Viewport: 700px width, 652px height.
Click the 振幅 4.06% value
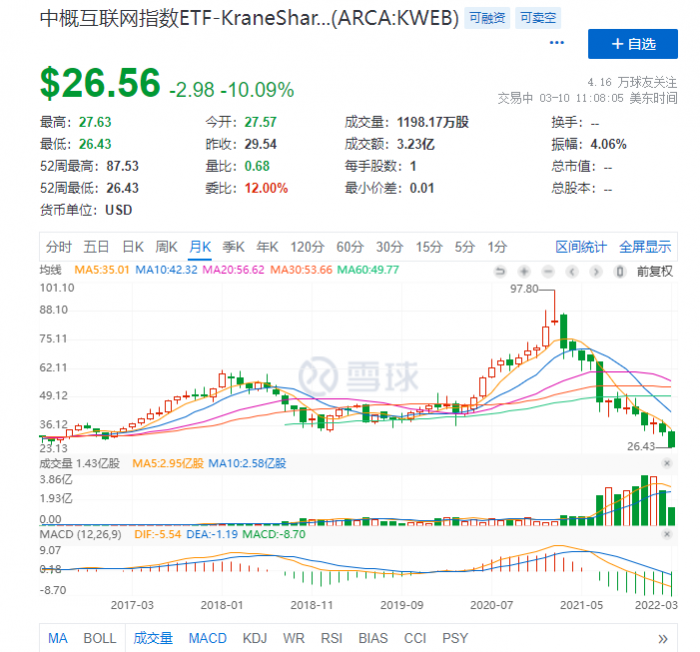tap(608, 144)
